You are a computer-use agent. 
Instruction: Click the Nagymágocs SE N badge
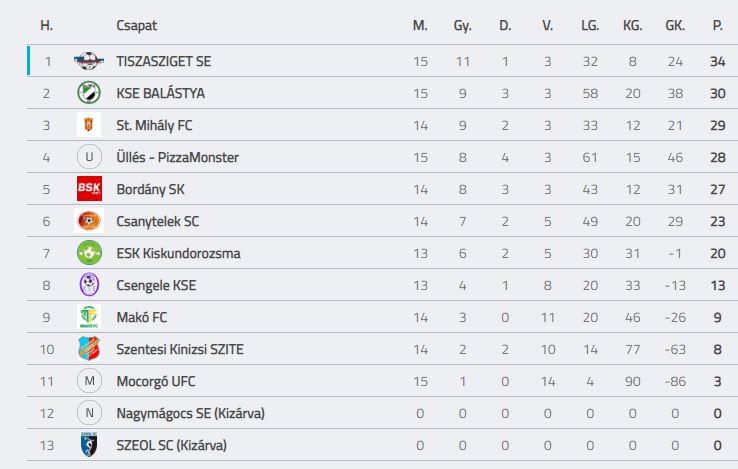point(89,413)
